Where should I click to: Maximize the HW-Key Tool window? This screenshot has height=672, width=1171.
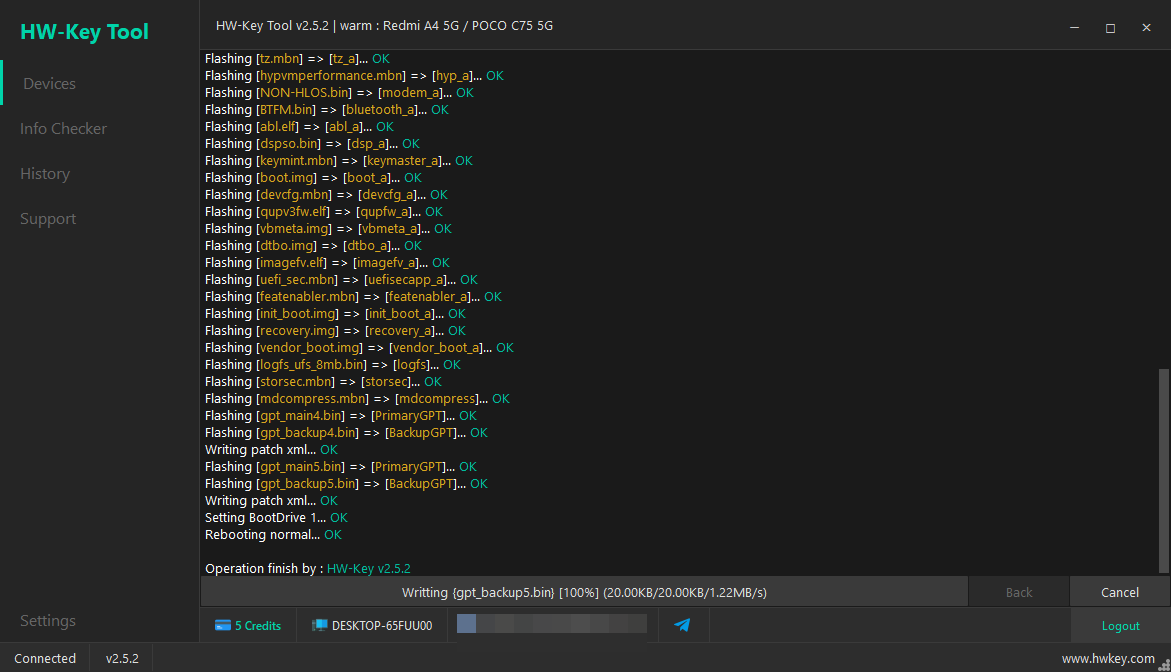point(1111,28)
